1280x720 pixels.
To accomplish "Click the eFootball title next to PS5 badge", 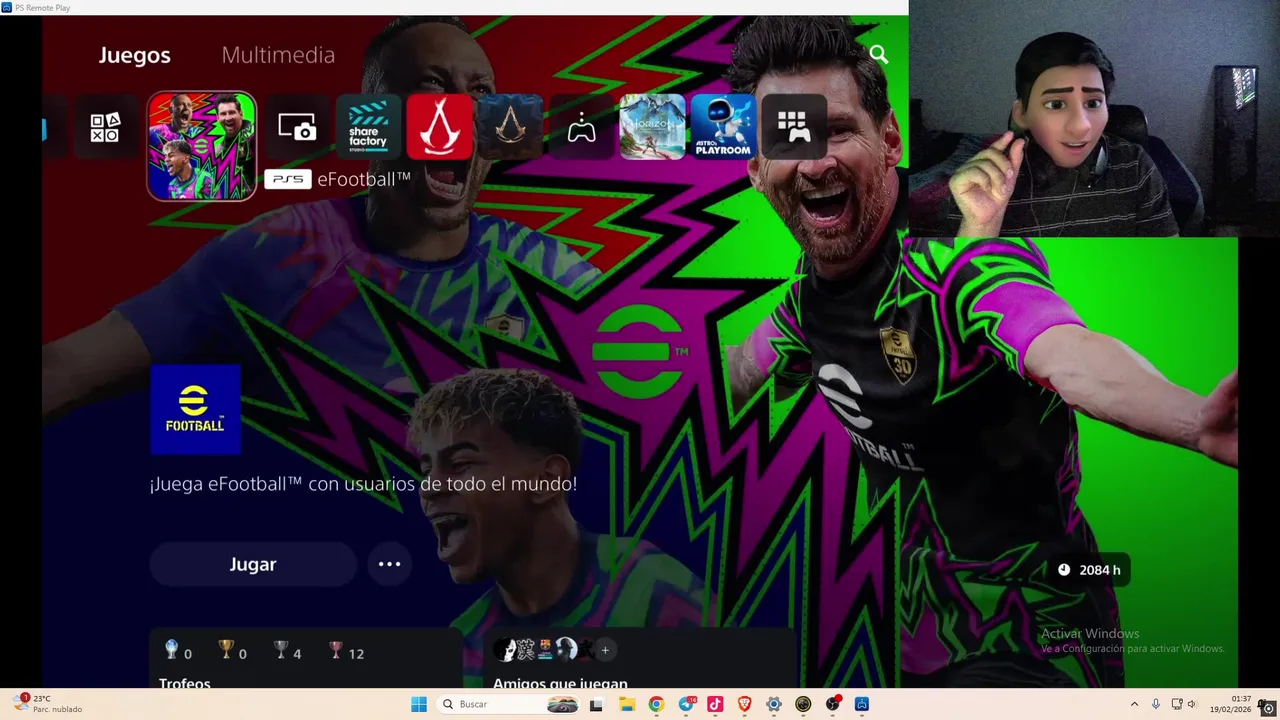I will (x=364, y=179).
